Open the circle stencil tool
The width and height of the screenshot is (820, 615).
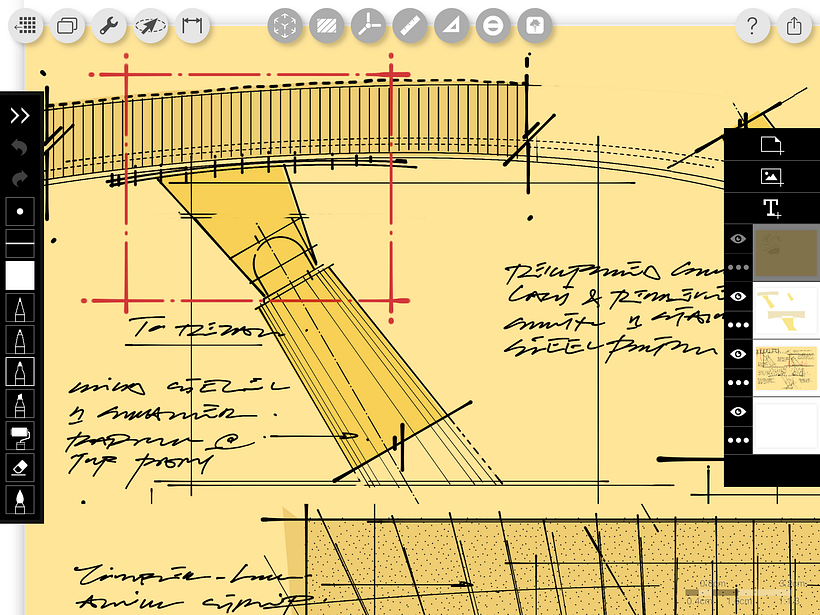point(493,25)
